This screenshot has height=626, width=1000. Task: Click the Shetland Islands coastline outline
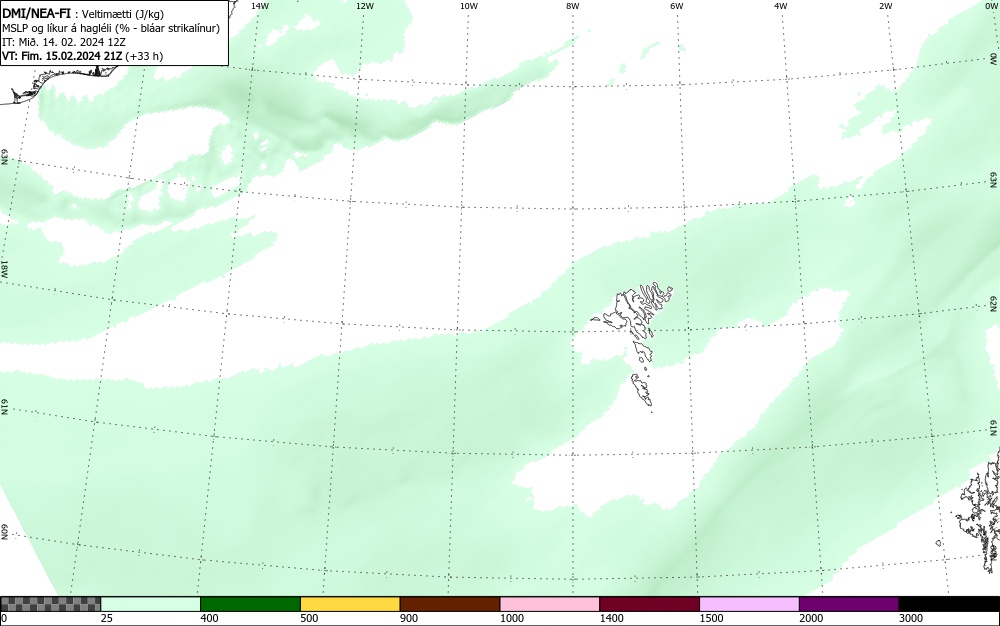click(x=978, y=510)
